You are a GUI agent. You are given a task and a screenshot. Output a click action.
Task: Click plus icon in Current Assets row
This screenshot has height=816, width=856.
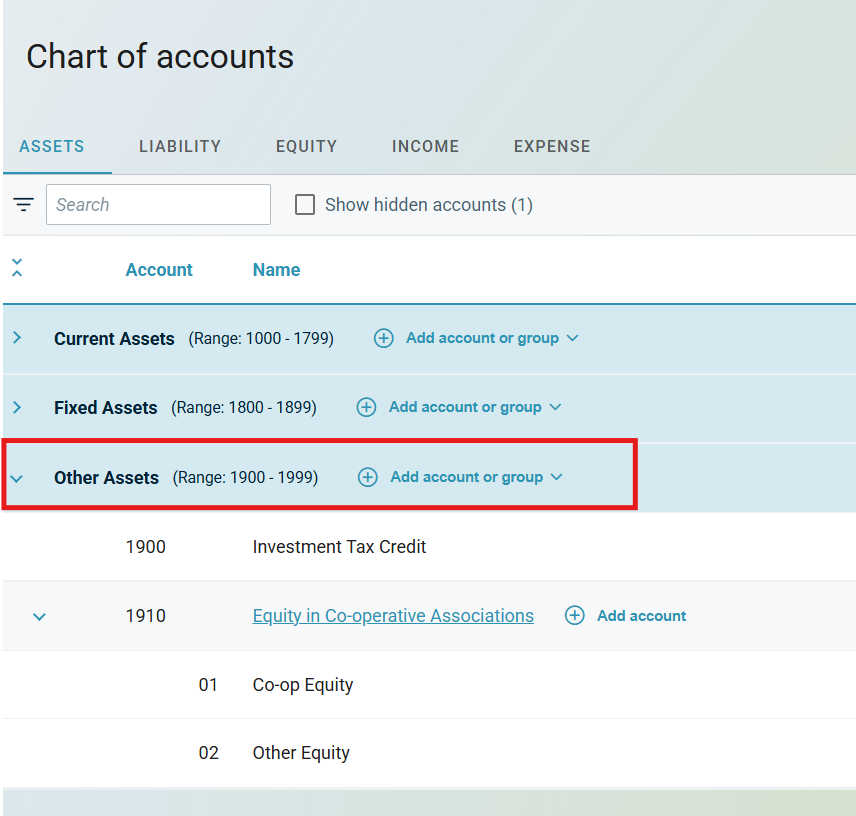click(383, 338)
